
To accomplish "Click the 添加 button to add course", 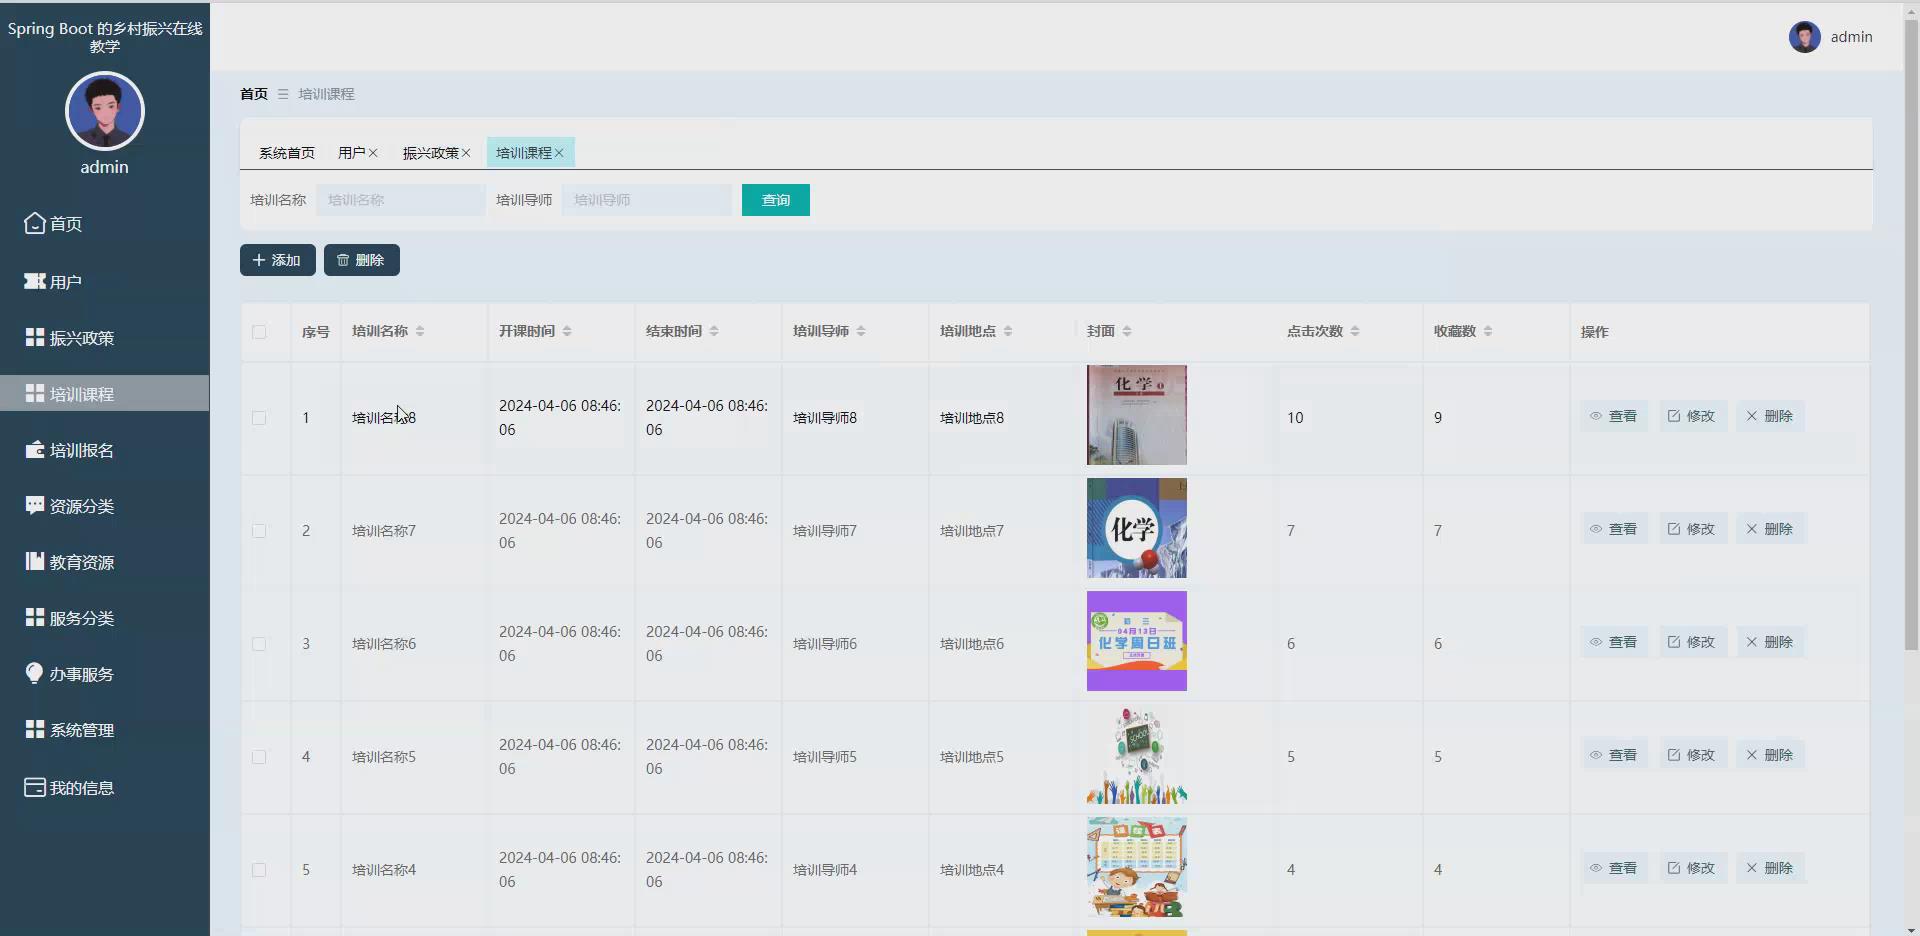I will pos(277,260).
